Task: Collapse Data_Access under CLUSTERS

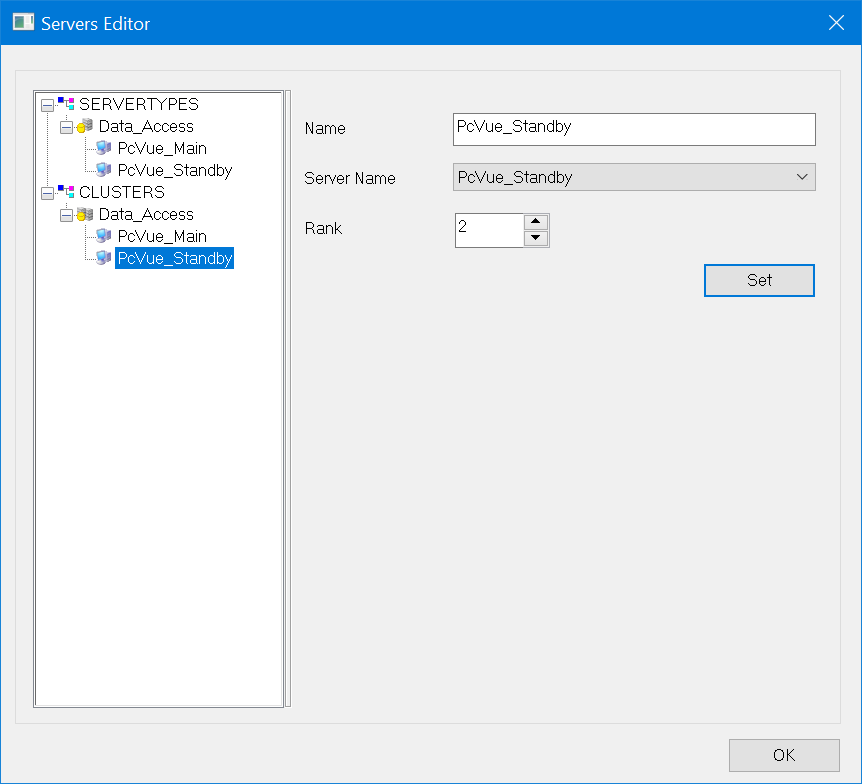Action: tap(66, 215)
